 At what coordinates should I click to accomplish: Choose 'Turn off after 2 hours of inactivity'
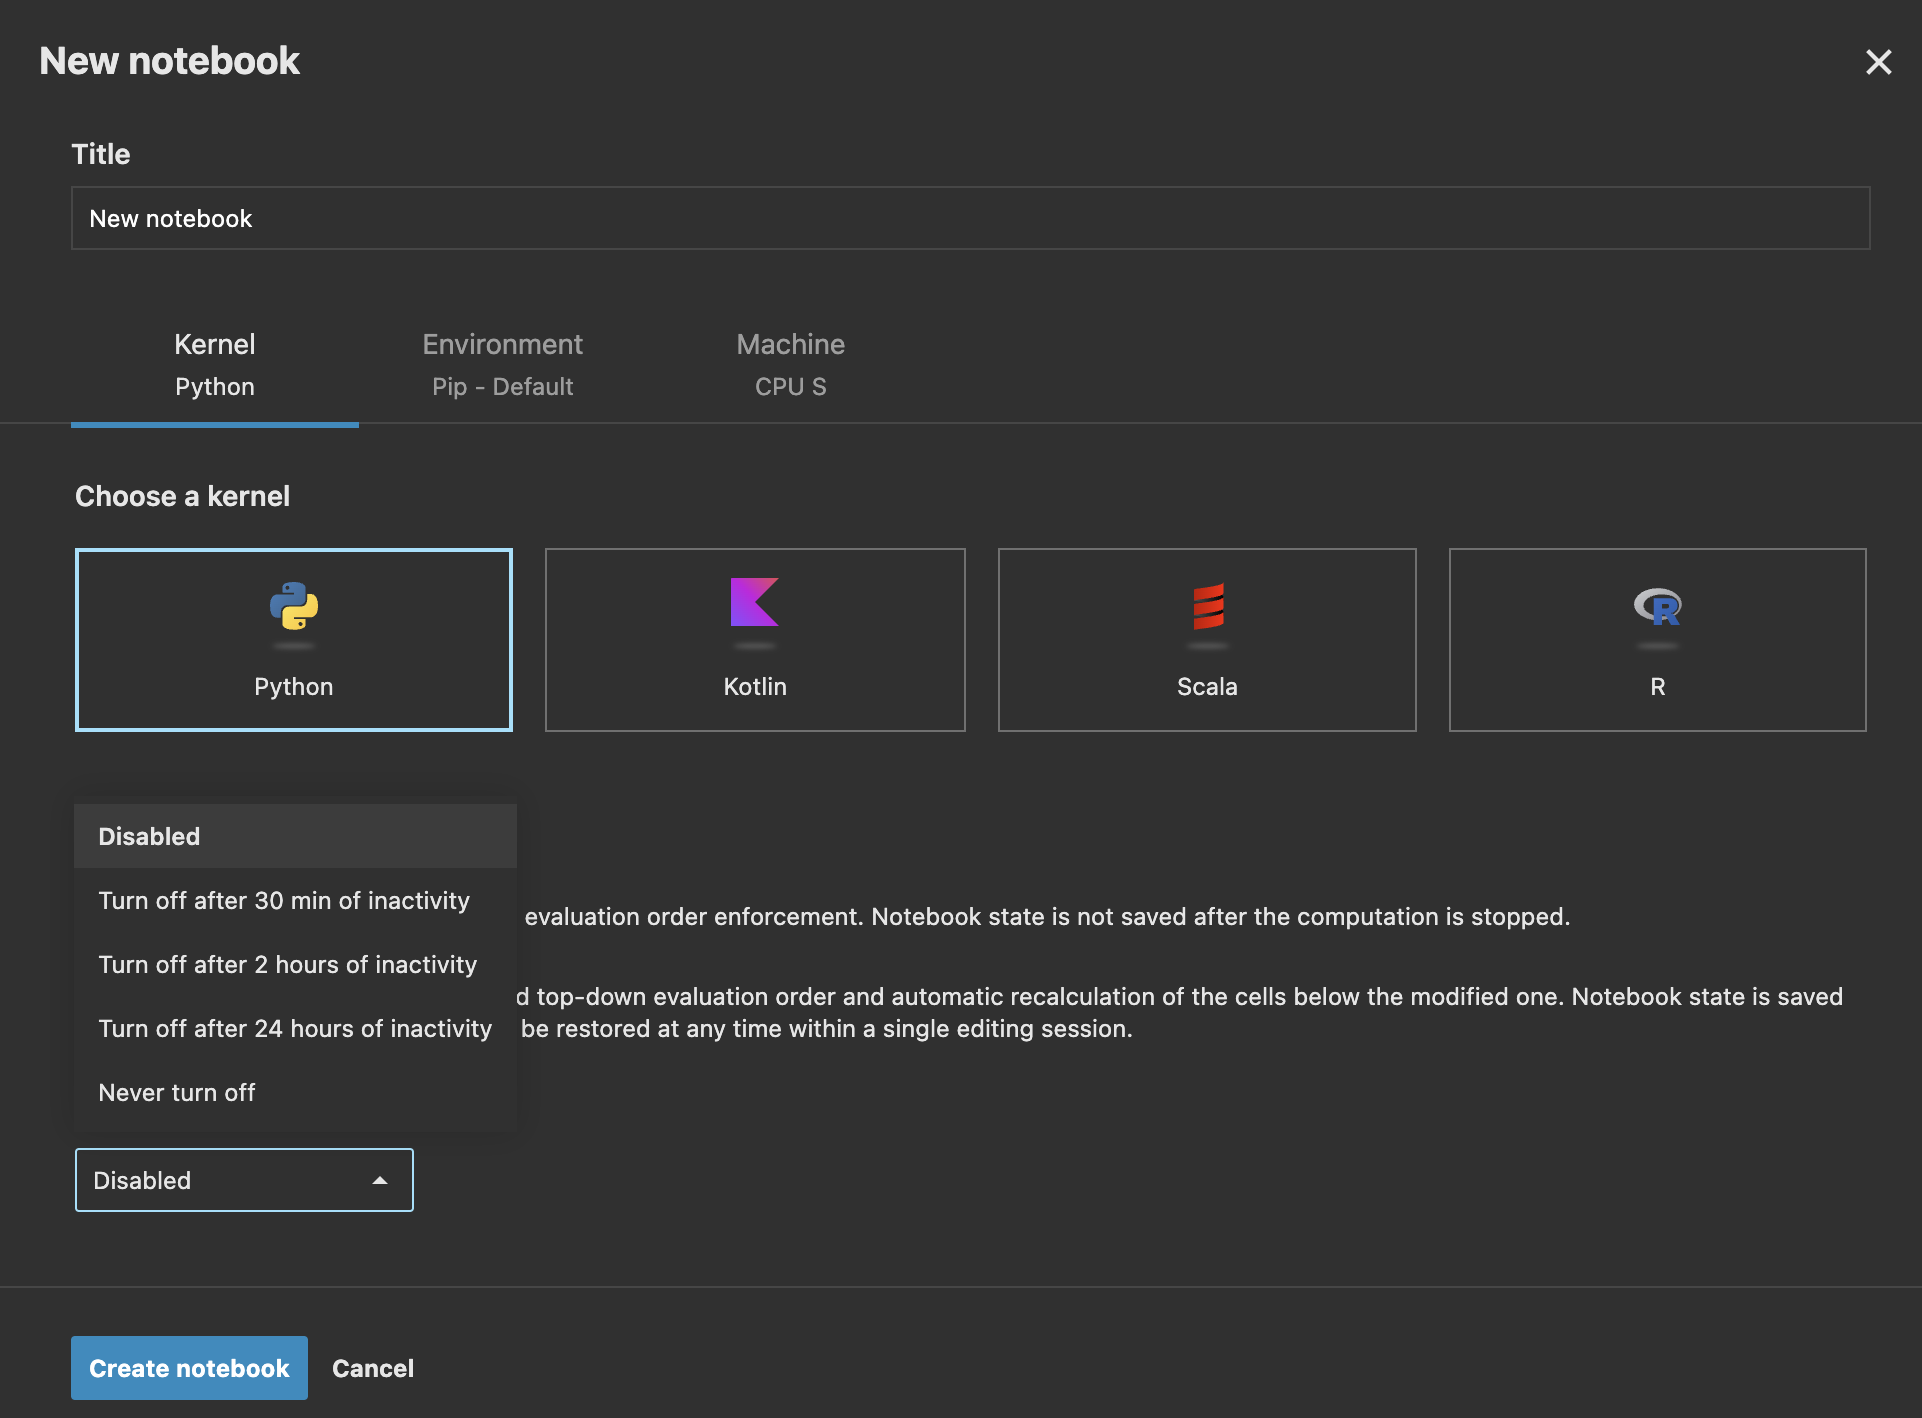(287, 964)
